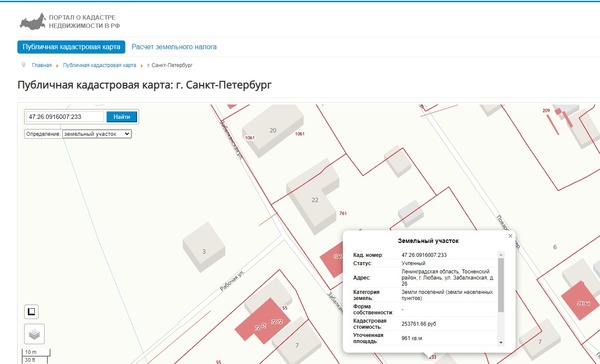
Task: Open Расчет земельного налога tab
Action: coord(174,47)
